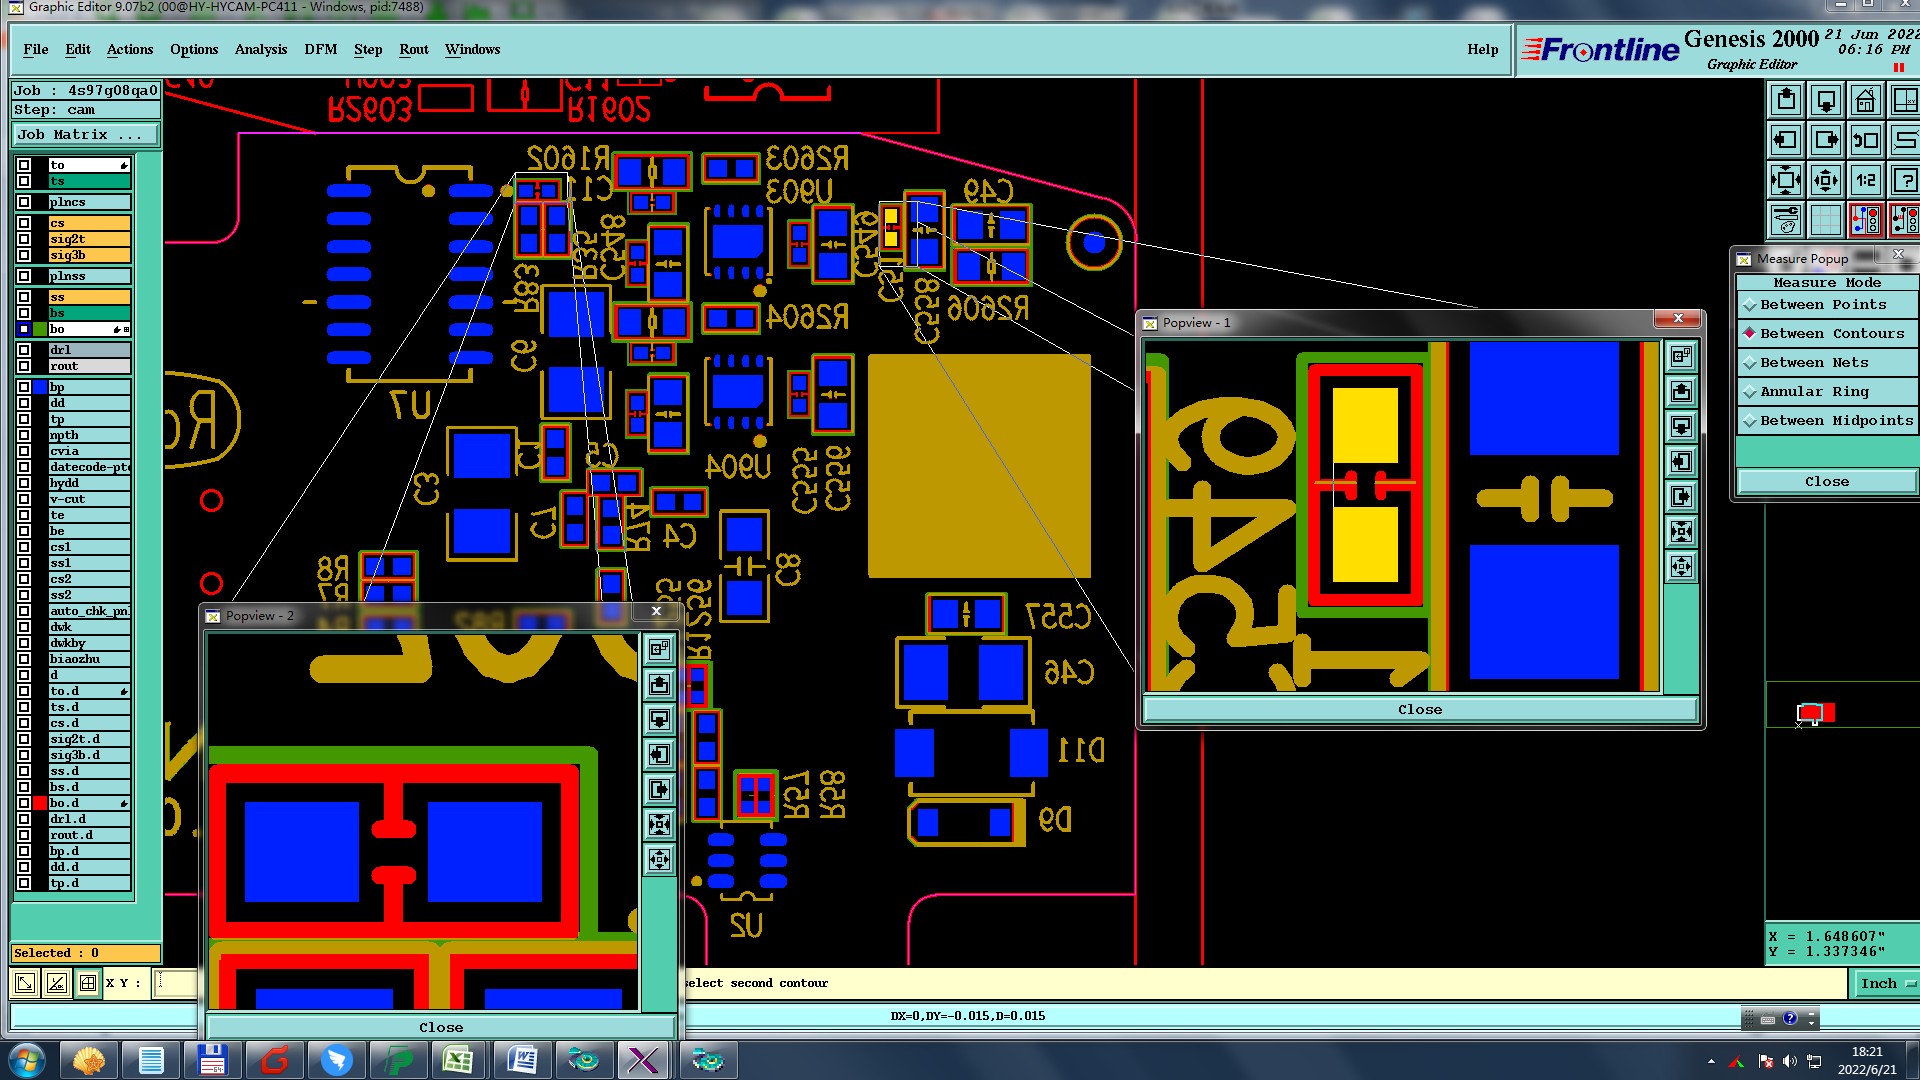The height and width of the screenshot is (1080, 1920).
Task: Select Between Points measure mode
Action: click(1822, 305)
